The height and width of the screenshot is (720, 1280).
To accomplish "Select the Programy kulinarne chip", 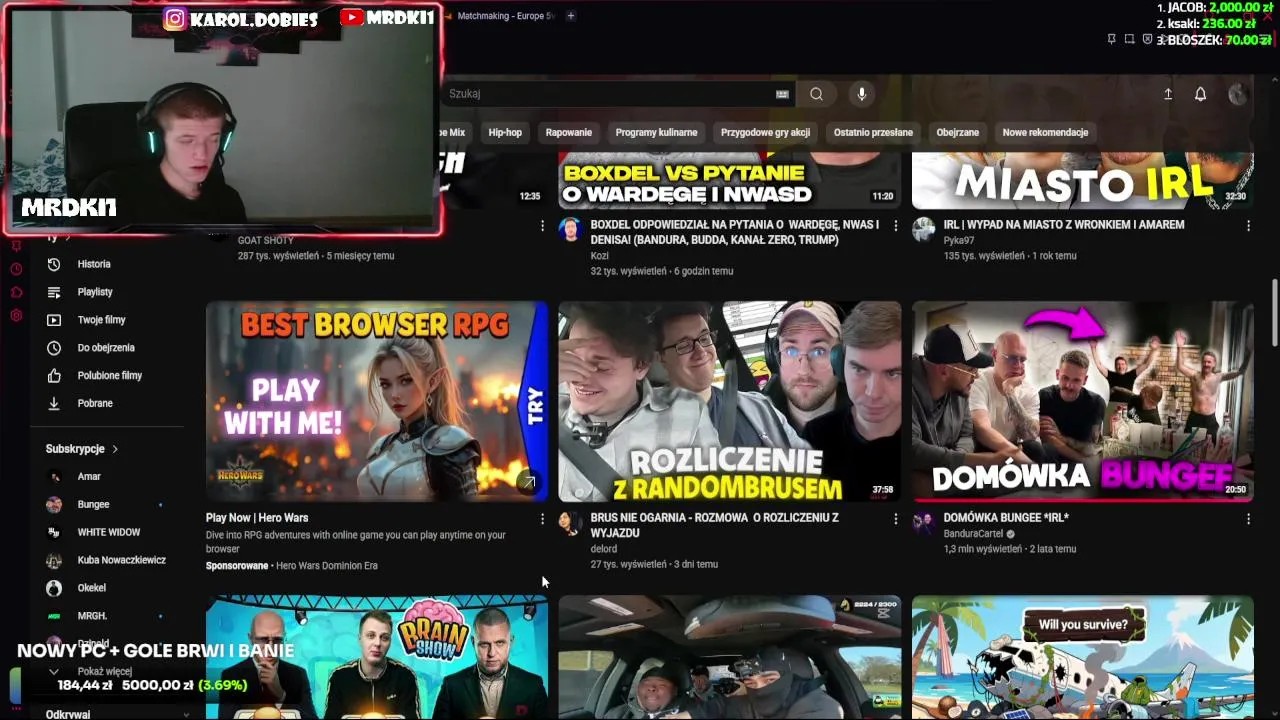I will click(656, 132).
